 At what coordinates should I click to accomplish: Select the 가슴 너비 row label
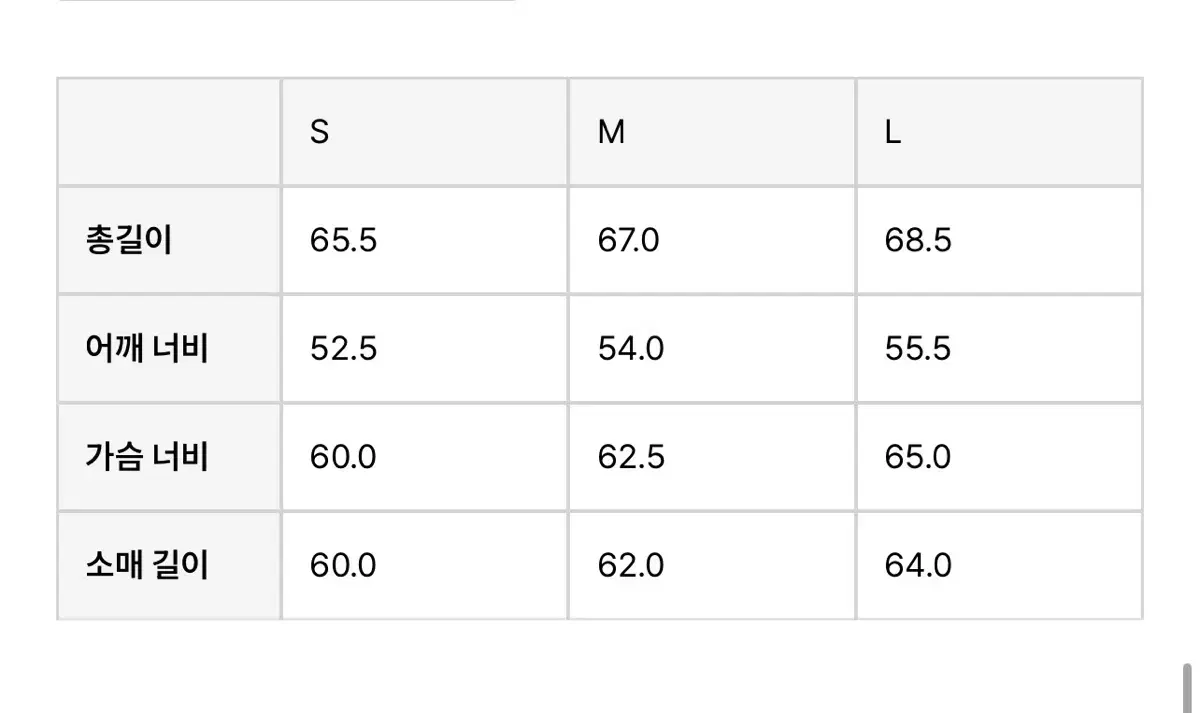[147, 457]
